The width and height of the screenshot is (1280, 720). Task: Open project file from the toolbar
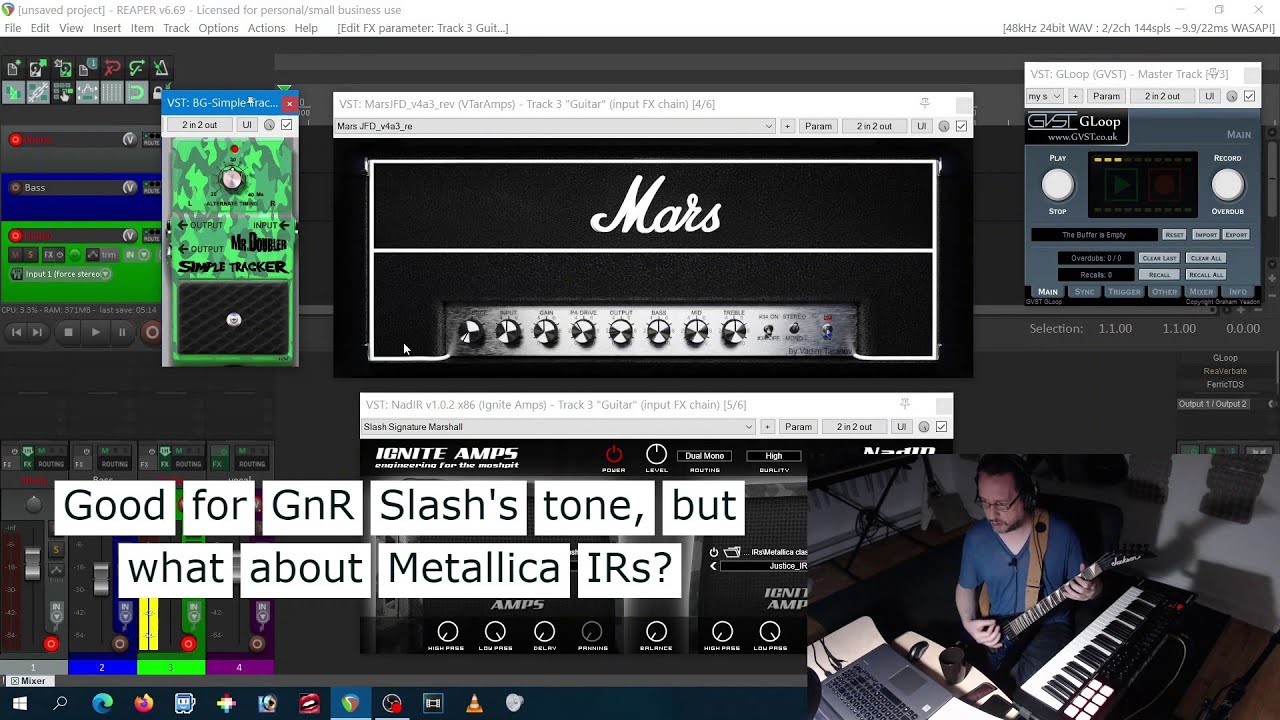pyautogui.click(x=38, y=69)
